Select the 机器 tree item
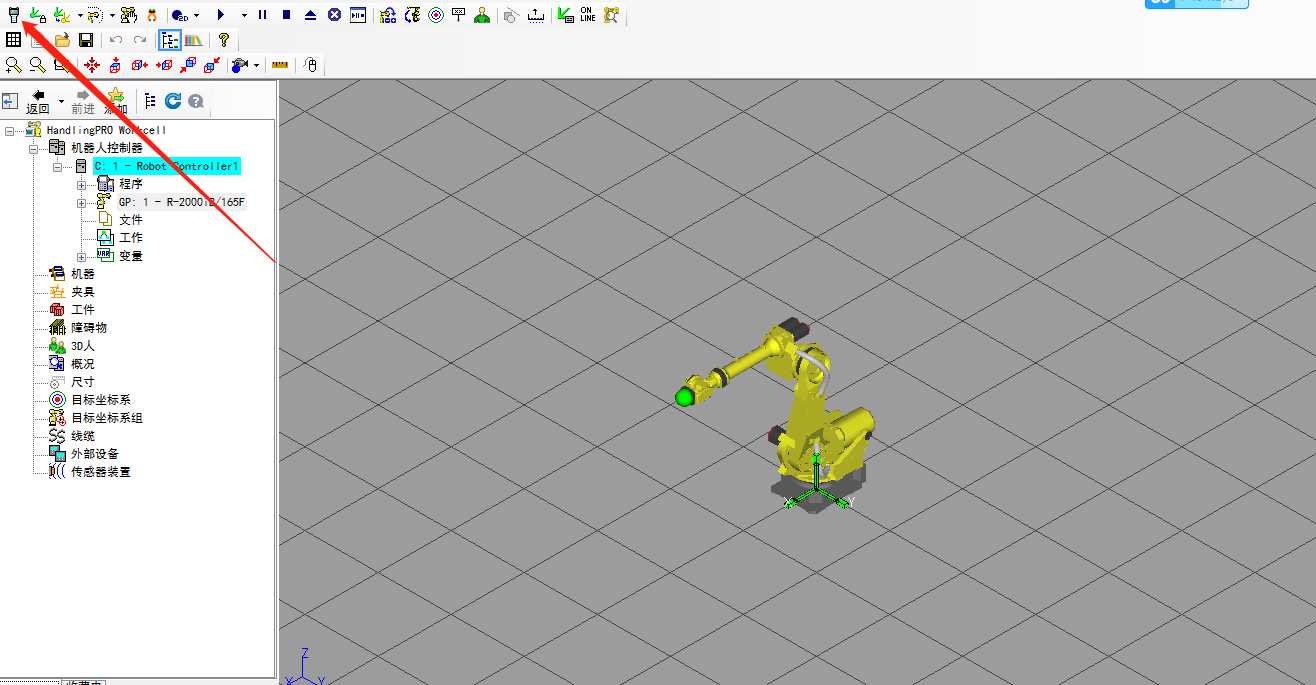1316x685 pixels. (83, 274)
